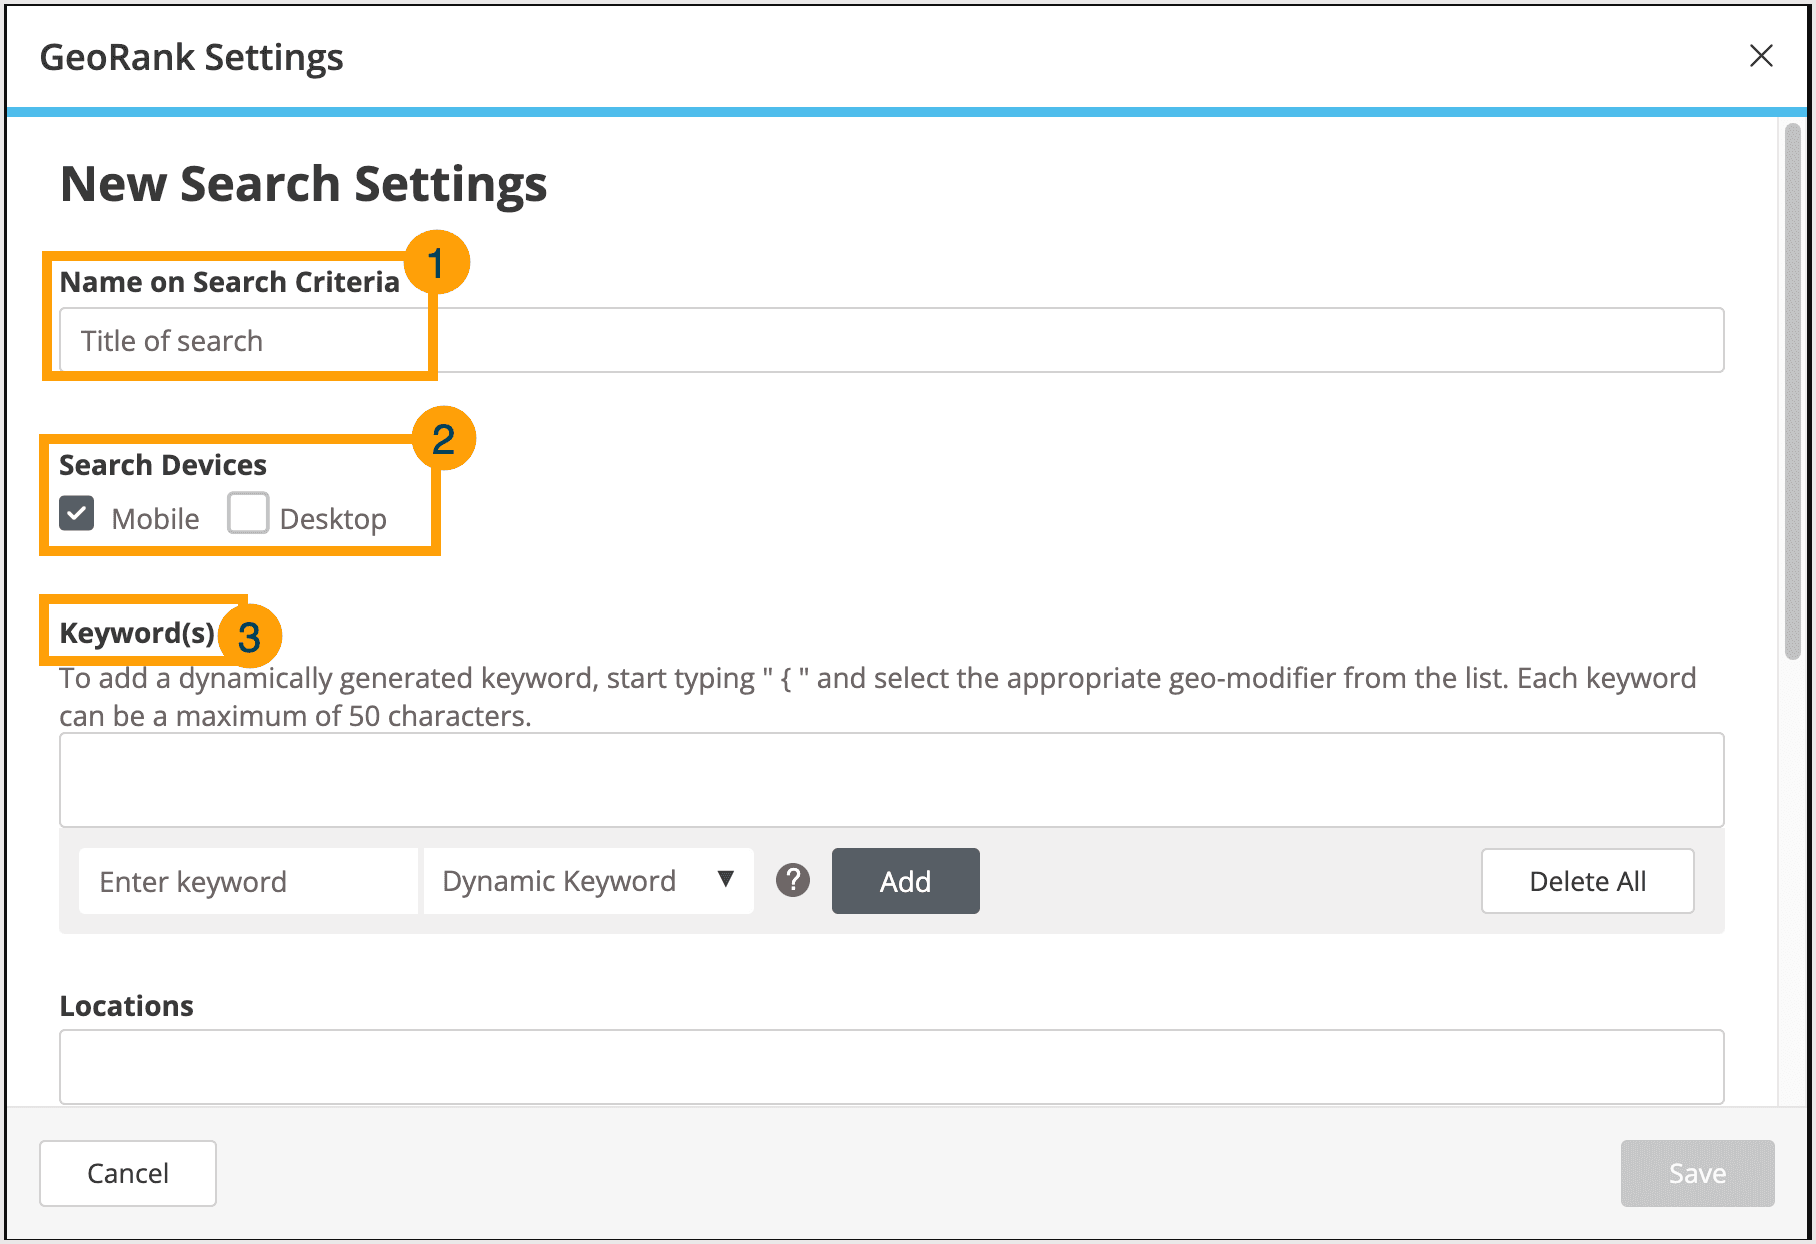Viewport: 1816px width, 1244px height.
Task: Click the Dynamic Keyword dropdown arrow
Action: click(x=726, y=879)
